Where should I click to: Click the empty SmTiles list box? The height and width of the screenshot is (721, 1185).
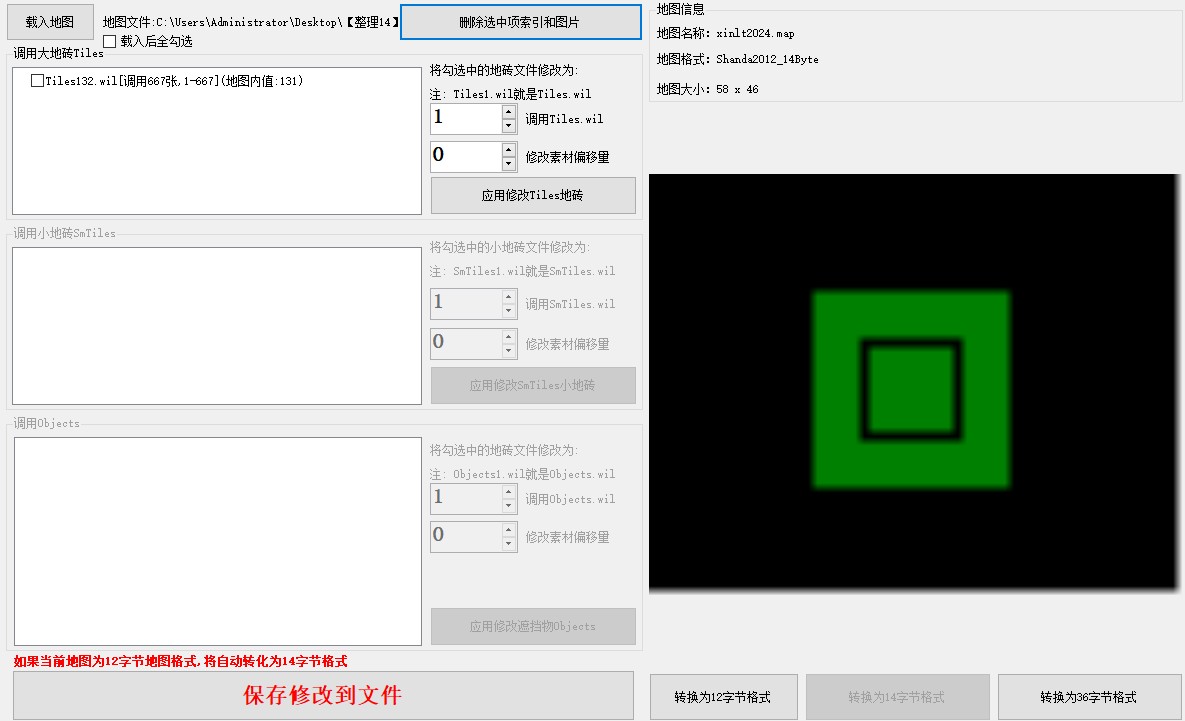click(x=216, y=326)
